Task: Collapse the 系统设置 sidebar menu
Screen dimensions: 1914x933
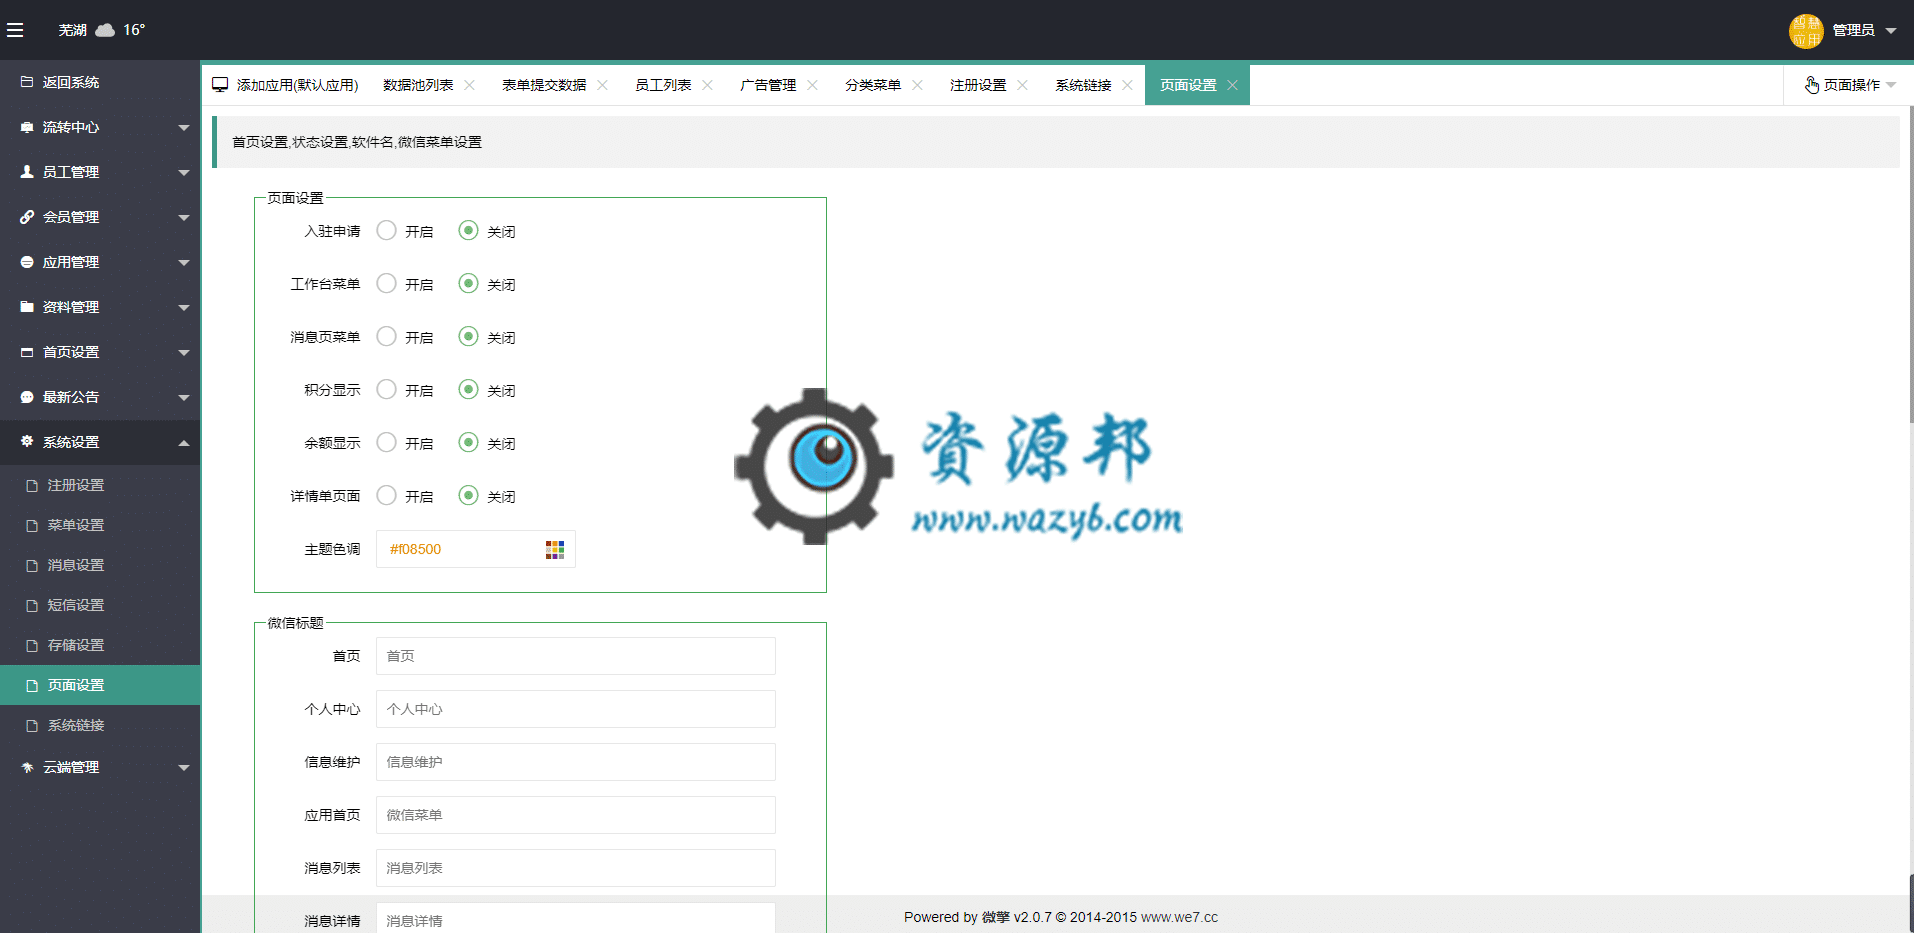Action: [184, 443]
